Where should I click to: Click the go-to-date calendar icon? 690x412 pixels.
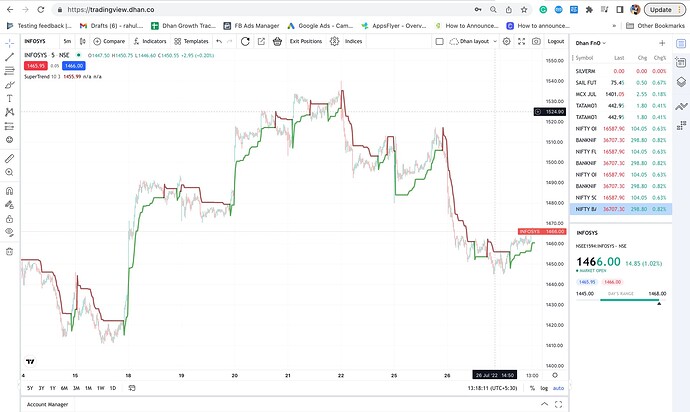(132, 388)
